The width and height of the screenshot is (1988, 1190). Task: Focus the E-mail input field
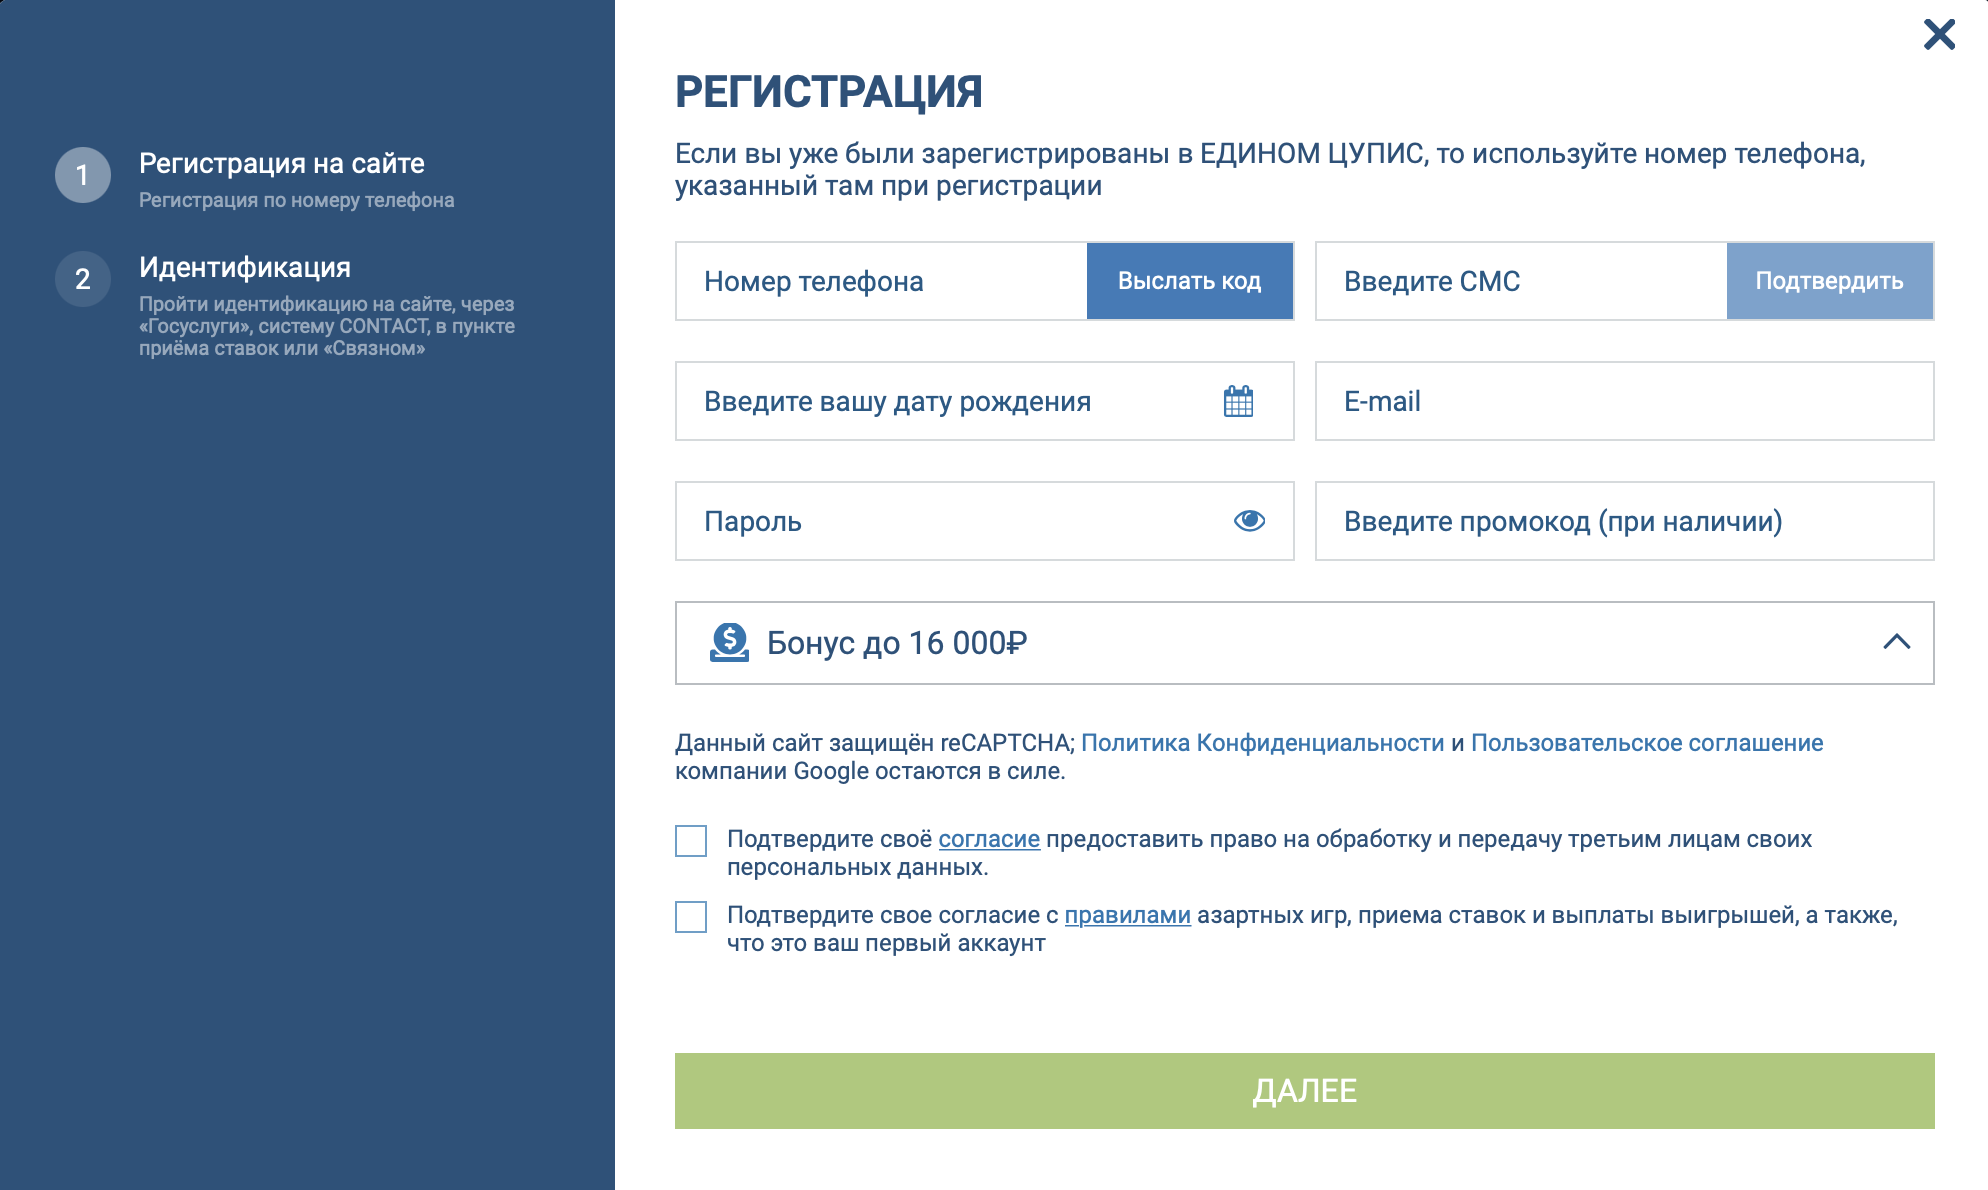point(1625,401)
